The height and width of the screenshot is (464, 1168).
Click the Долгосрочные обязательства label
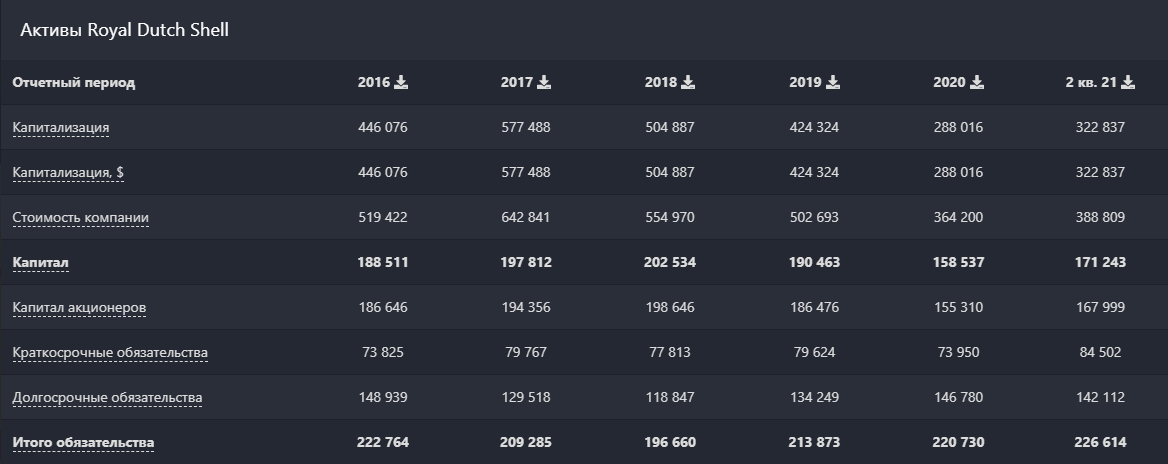coord(107,397)
